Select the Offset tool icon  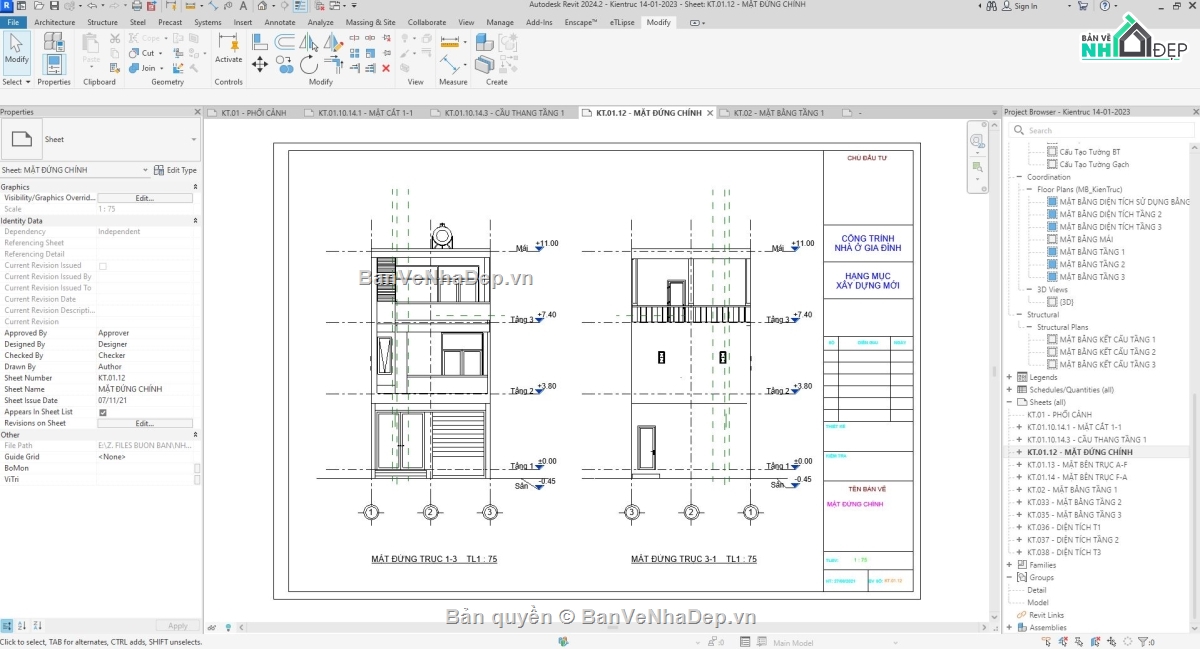click(284, 39)
